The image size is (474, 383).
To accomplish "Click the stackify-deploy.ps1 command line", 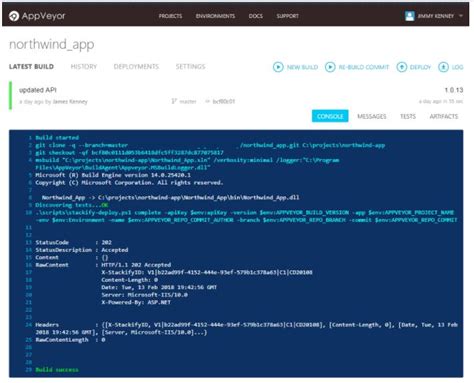I will [246, 216].
